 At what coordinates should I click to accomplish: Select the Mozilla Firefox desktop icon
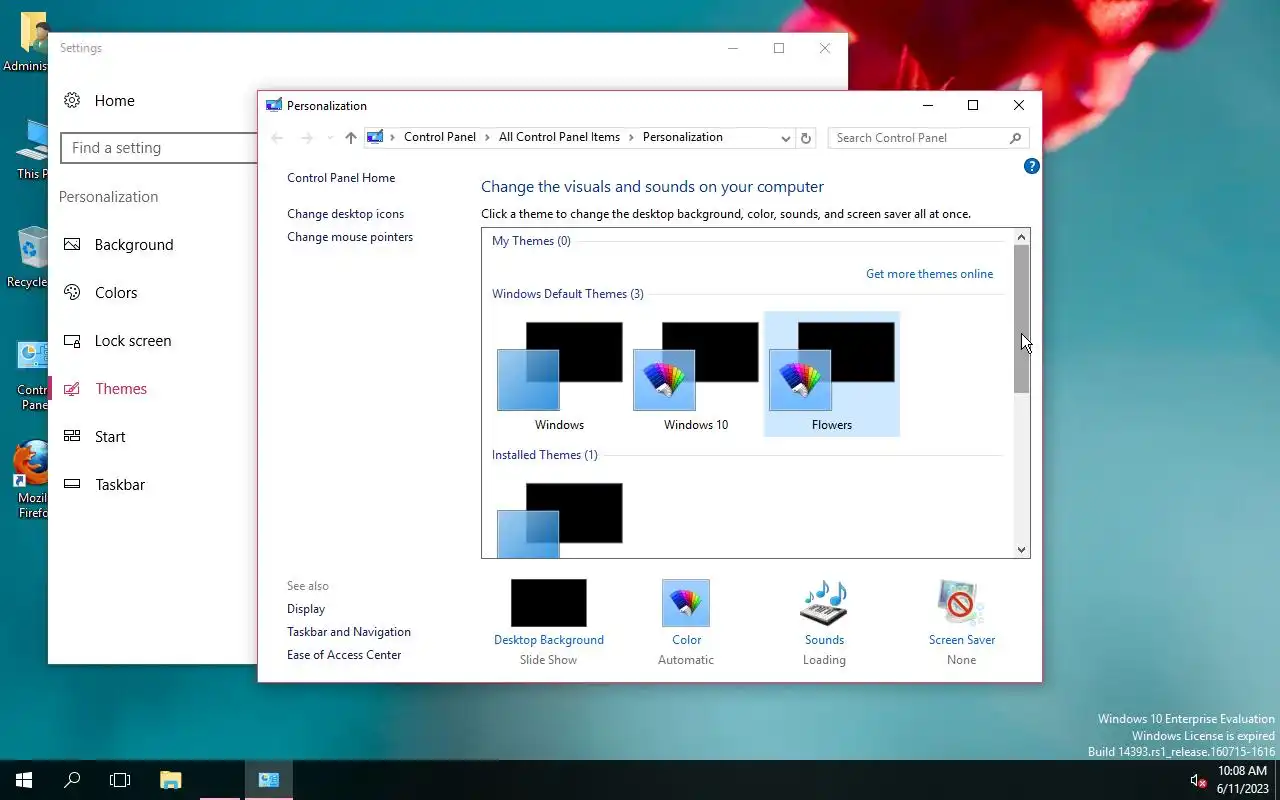[32, 480]
